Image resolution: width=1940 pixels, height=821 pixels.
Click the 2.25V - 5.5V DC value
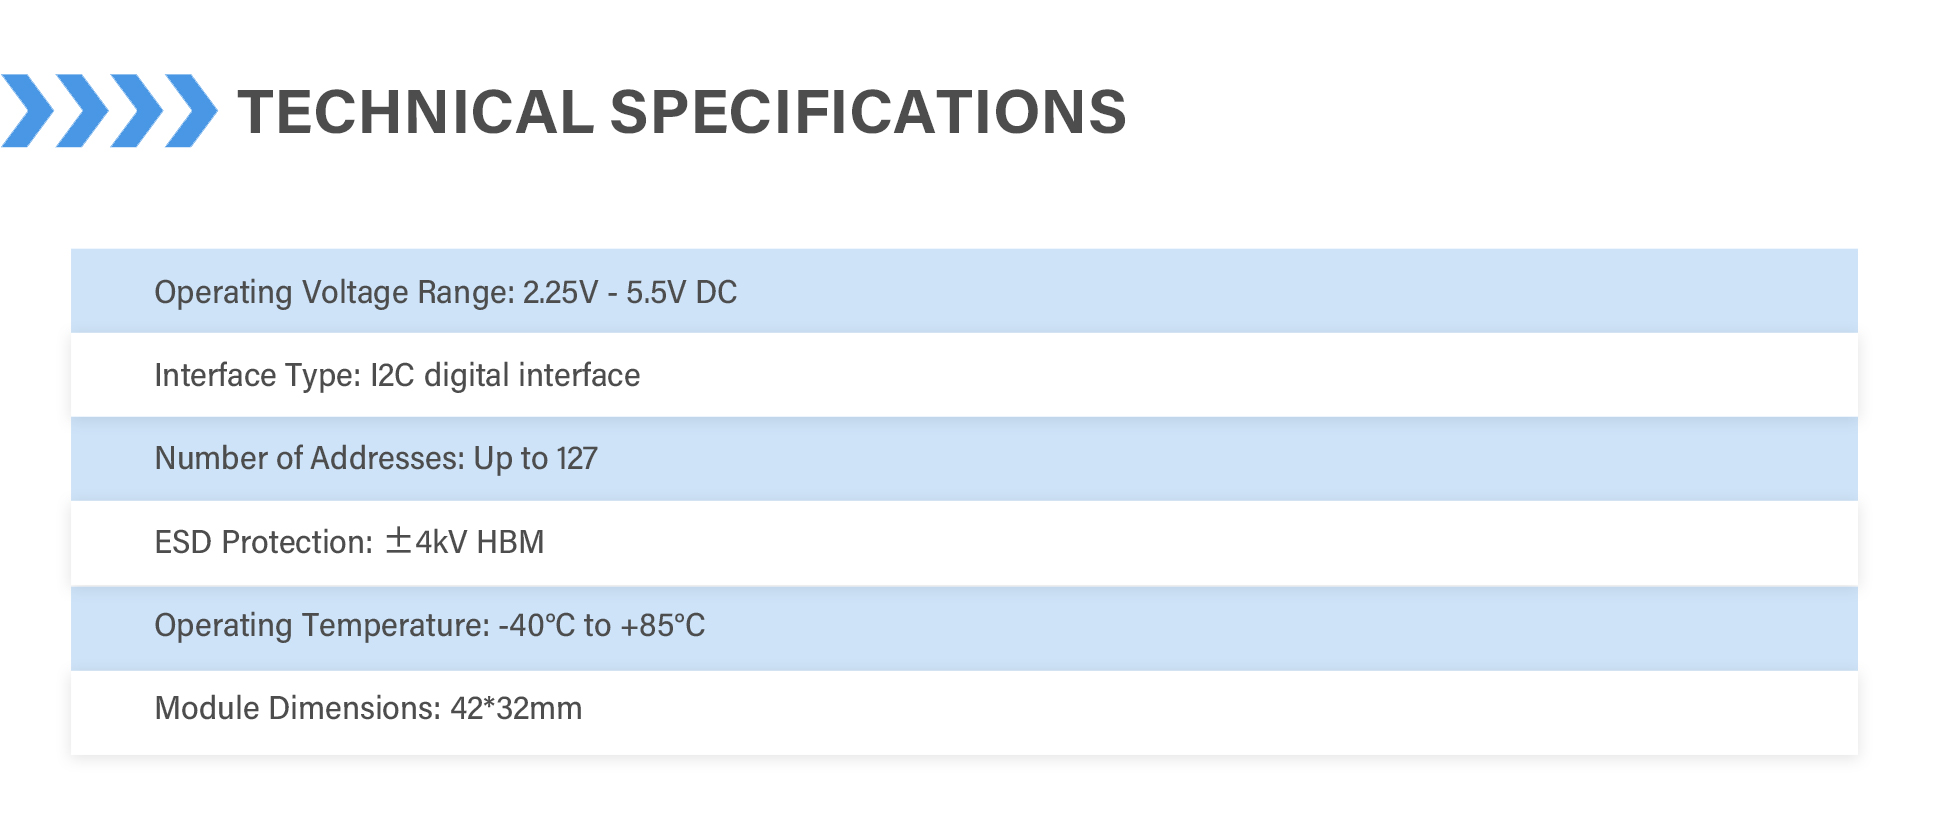(x=629, y=292)
